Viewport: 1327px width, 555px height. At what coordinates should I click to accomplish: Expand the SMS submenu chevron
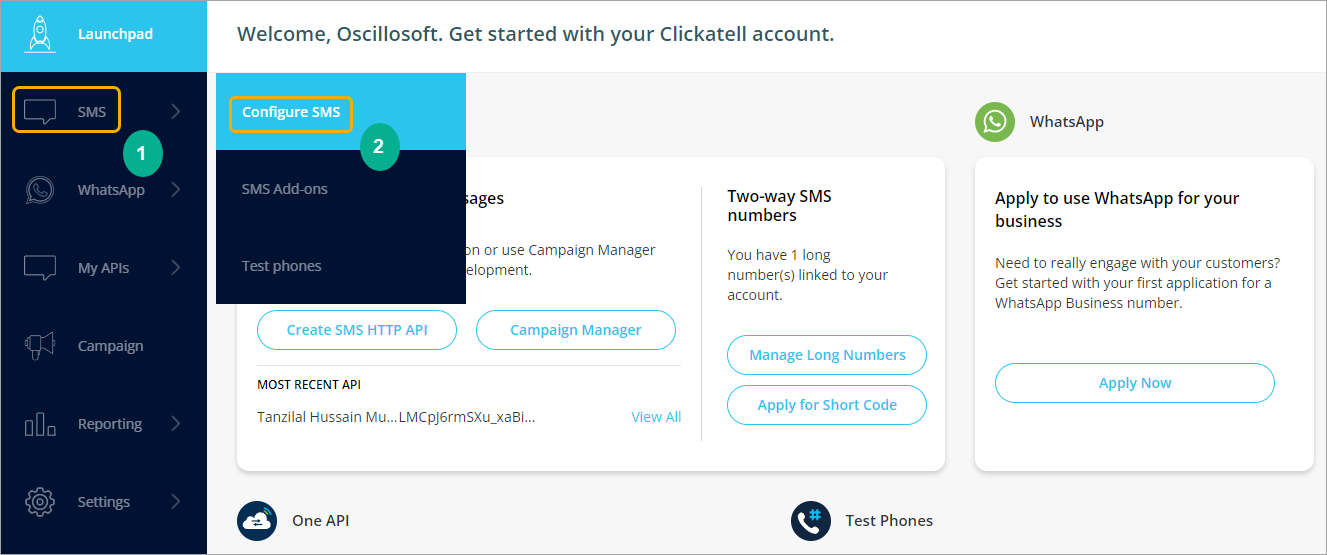(x=176, y=112)
